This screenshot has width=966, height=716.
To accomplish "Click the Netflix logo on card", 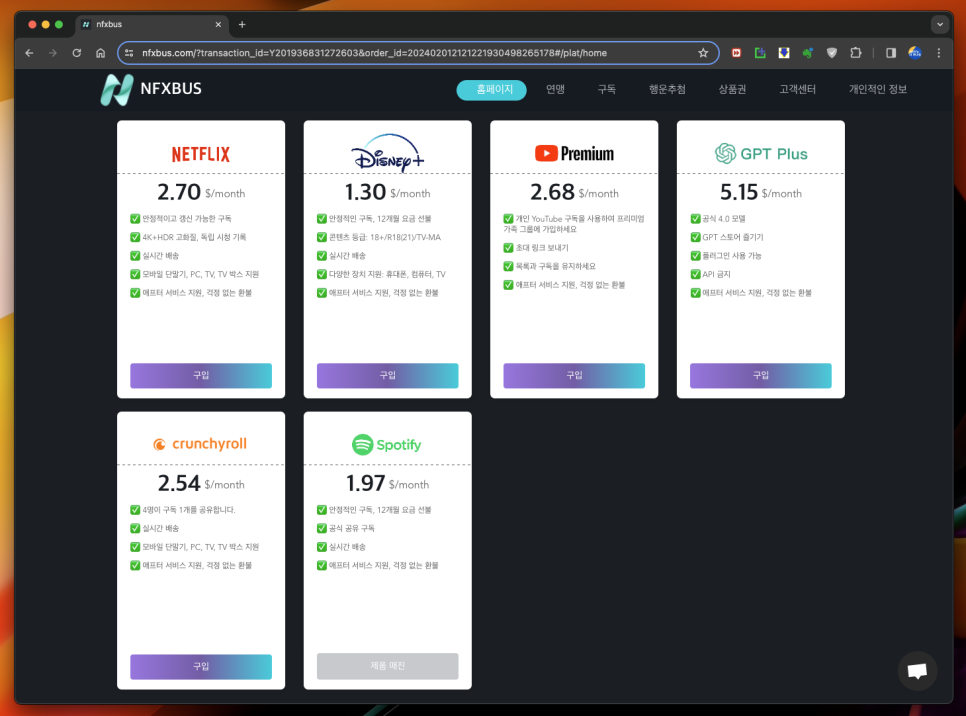I will (201, 154).
